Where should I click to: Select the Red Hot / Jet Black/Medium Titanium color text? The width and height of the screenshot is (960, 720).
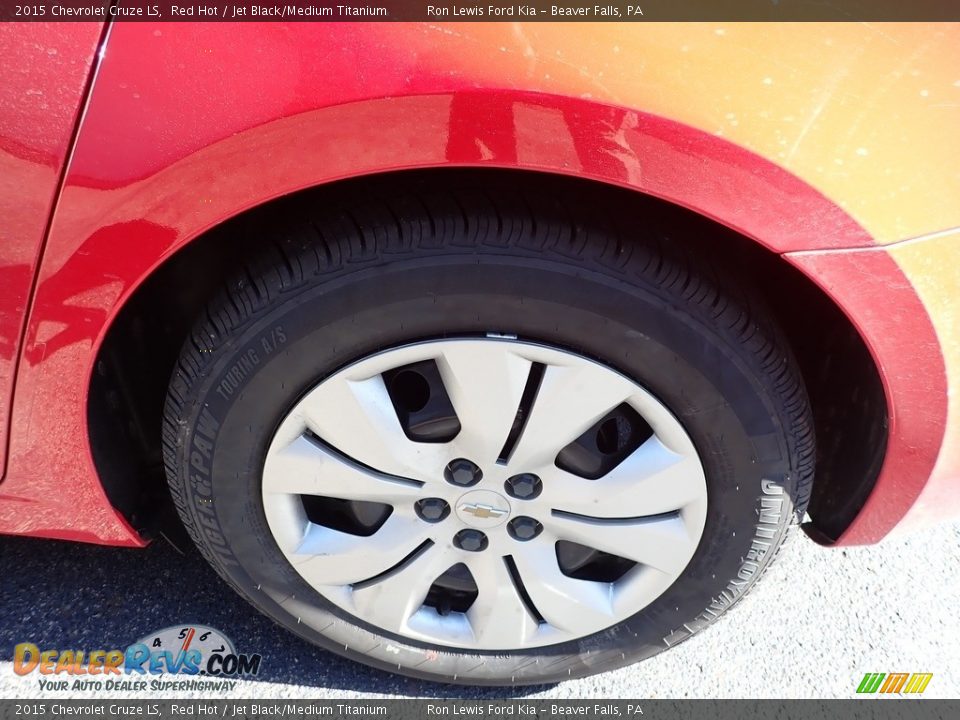(277, 12)
